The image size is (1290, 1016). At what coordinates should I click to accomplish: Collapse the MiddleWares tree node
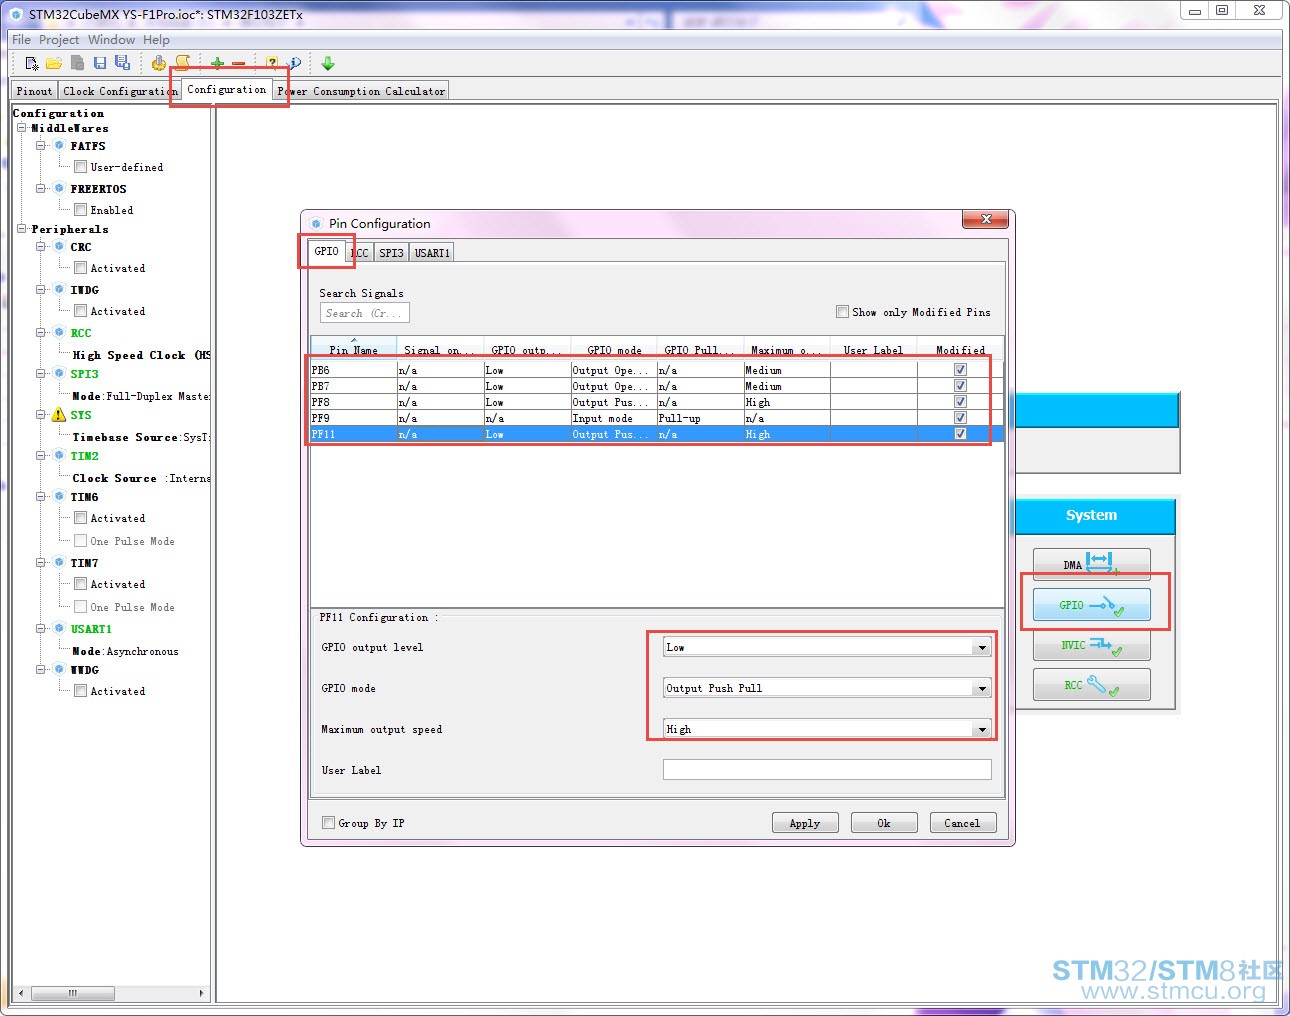22,128
